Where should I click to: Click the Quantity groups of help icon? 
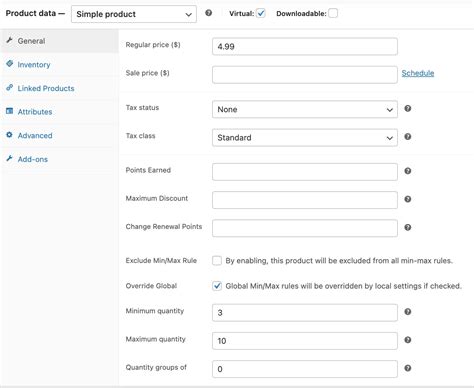(x=408, y=368)
